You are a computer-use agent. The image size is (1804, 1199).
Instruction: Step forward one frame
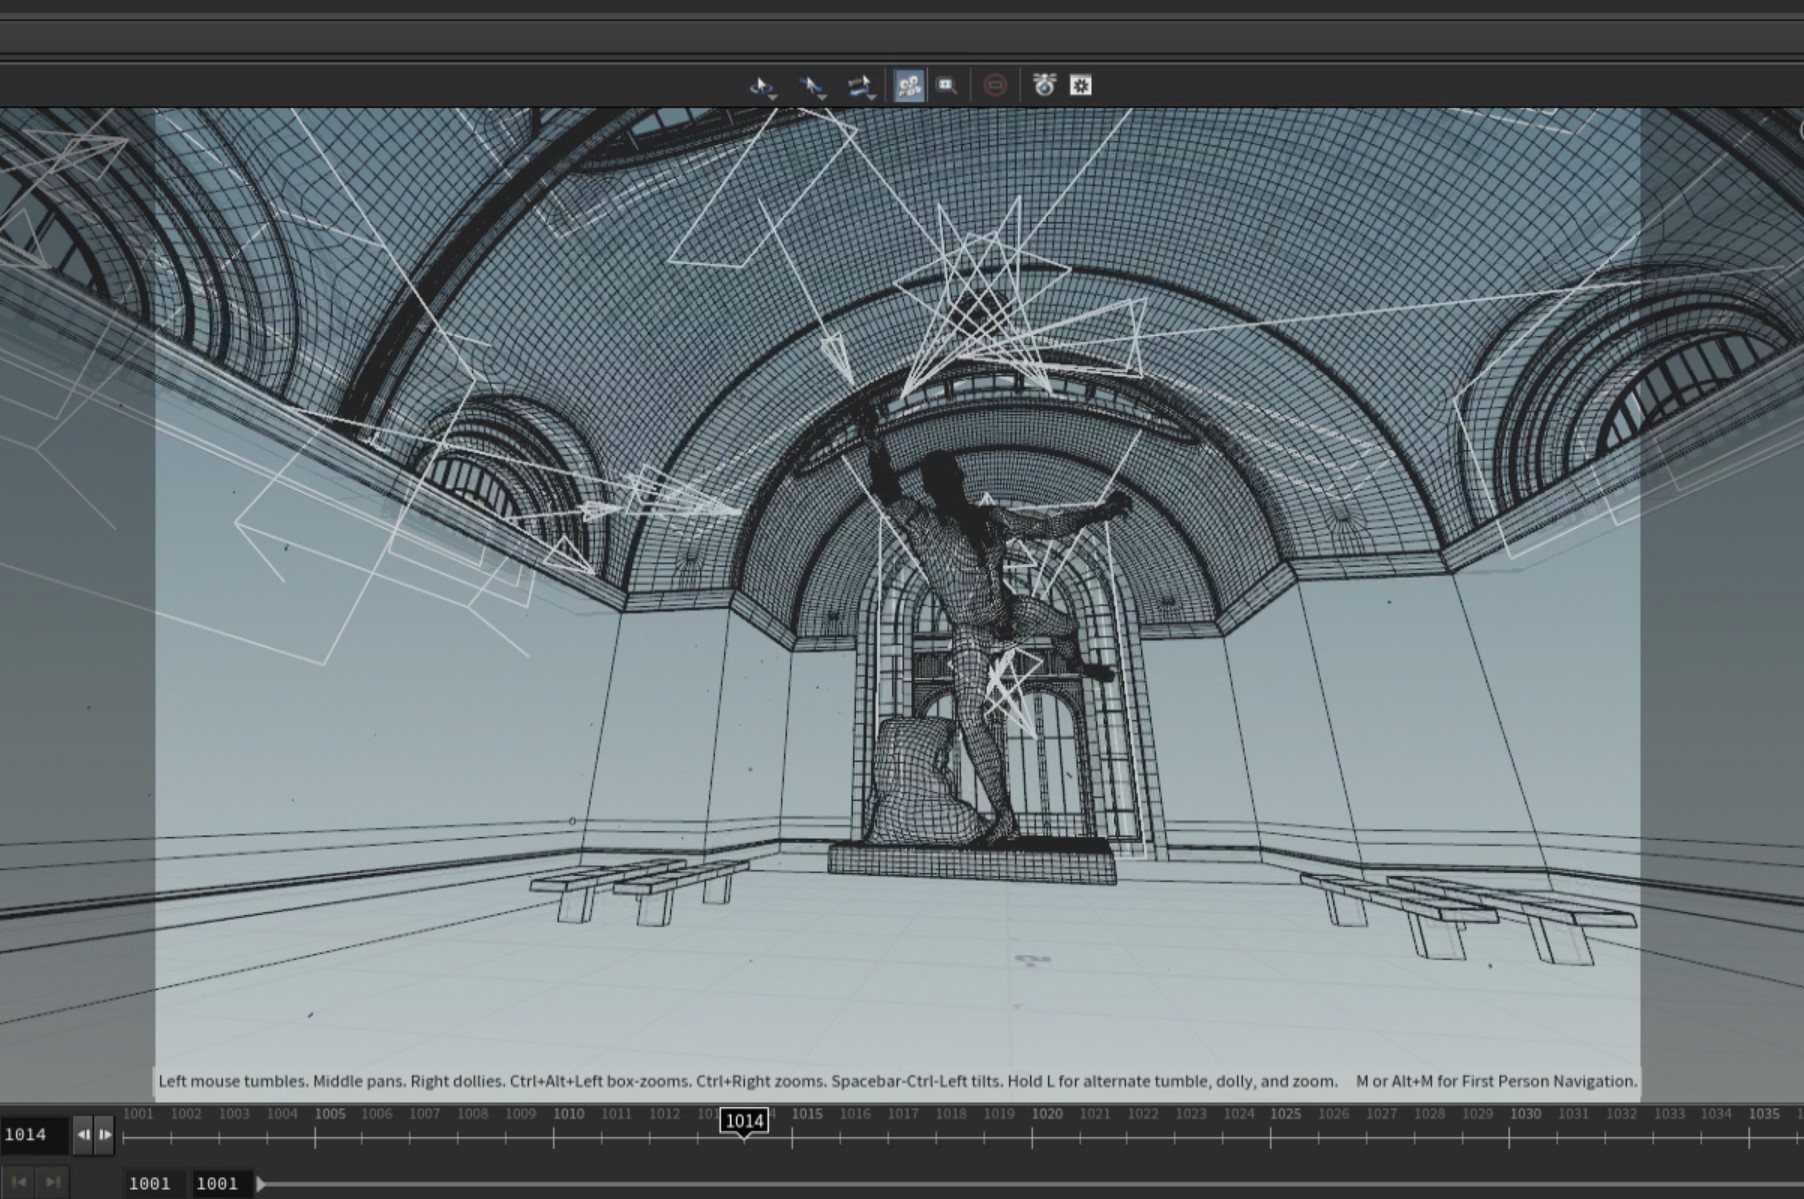click(105, 1135)
